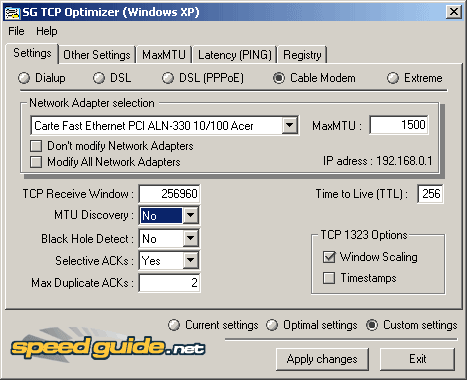467x380 pixels.
Task: Click the MaxMTU input field
Action: click(x=399, y=125)
